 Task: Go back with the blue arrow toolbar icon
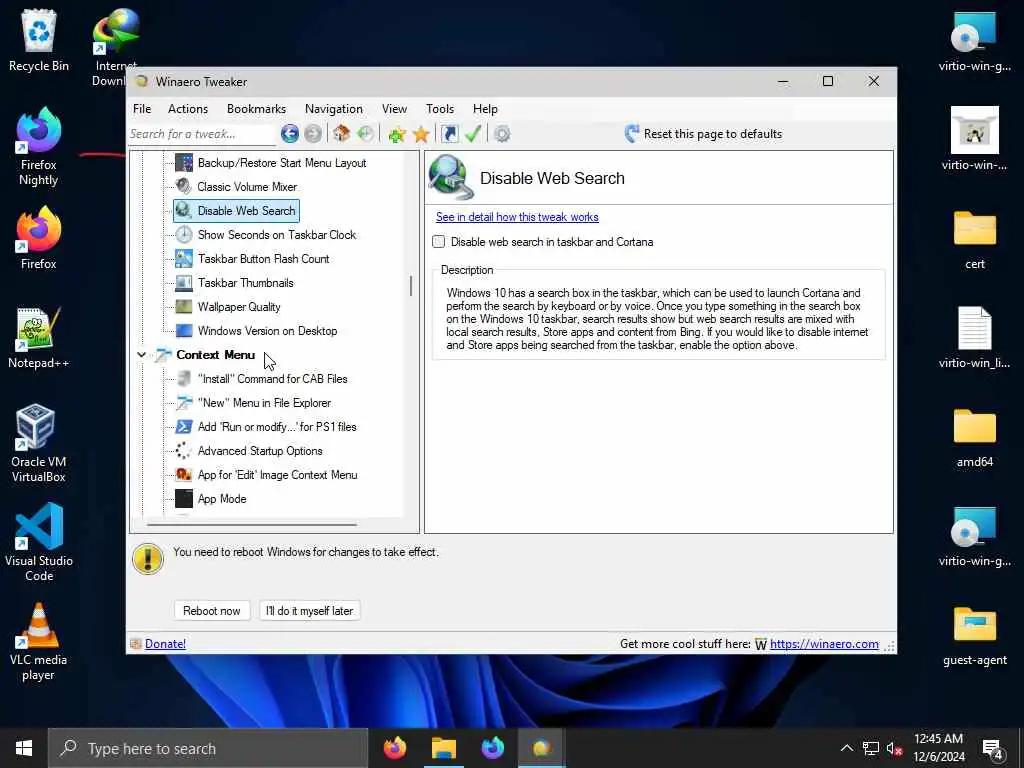click(x=290, y=134)
